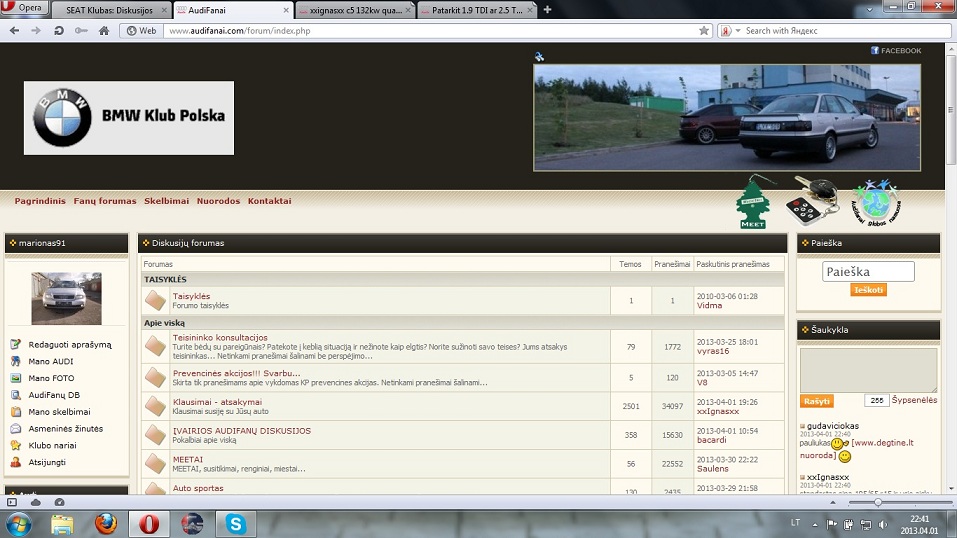The width and height of the screenshot is (957, 538).
Task: Go forward with the forward arrow
Action: point(36,31)
